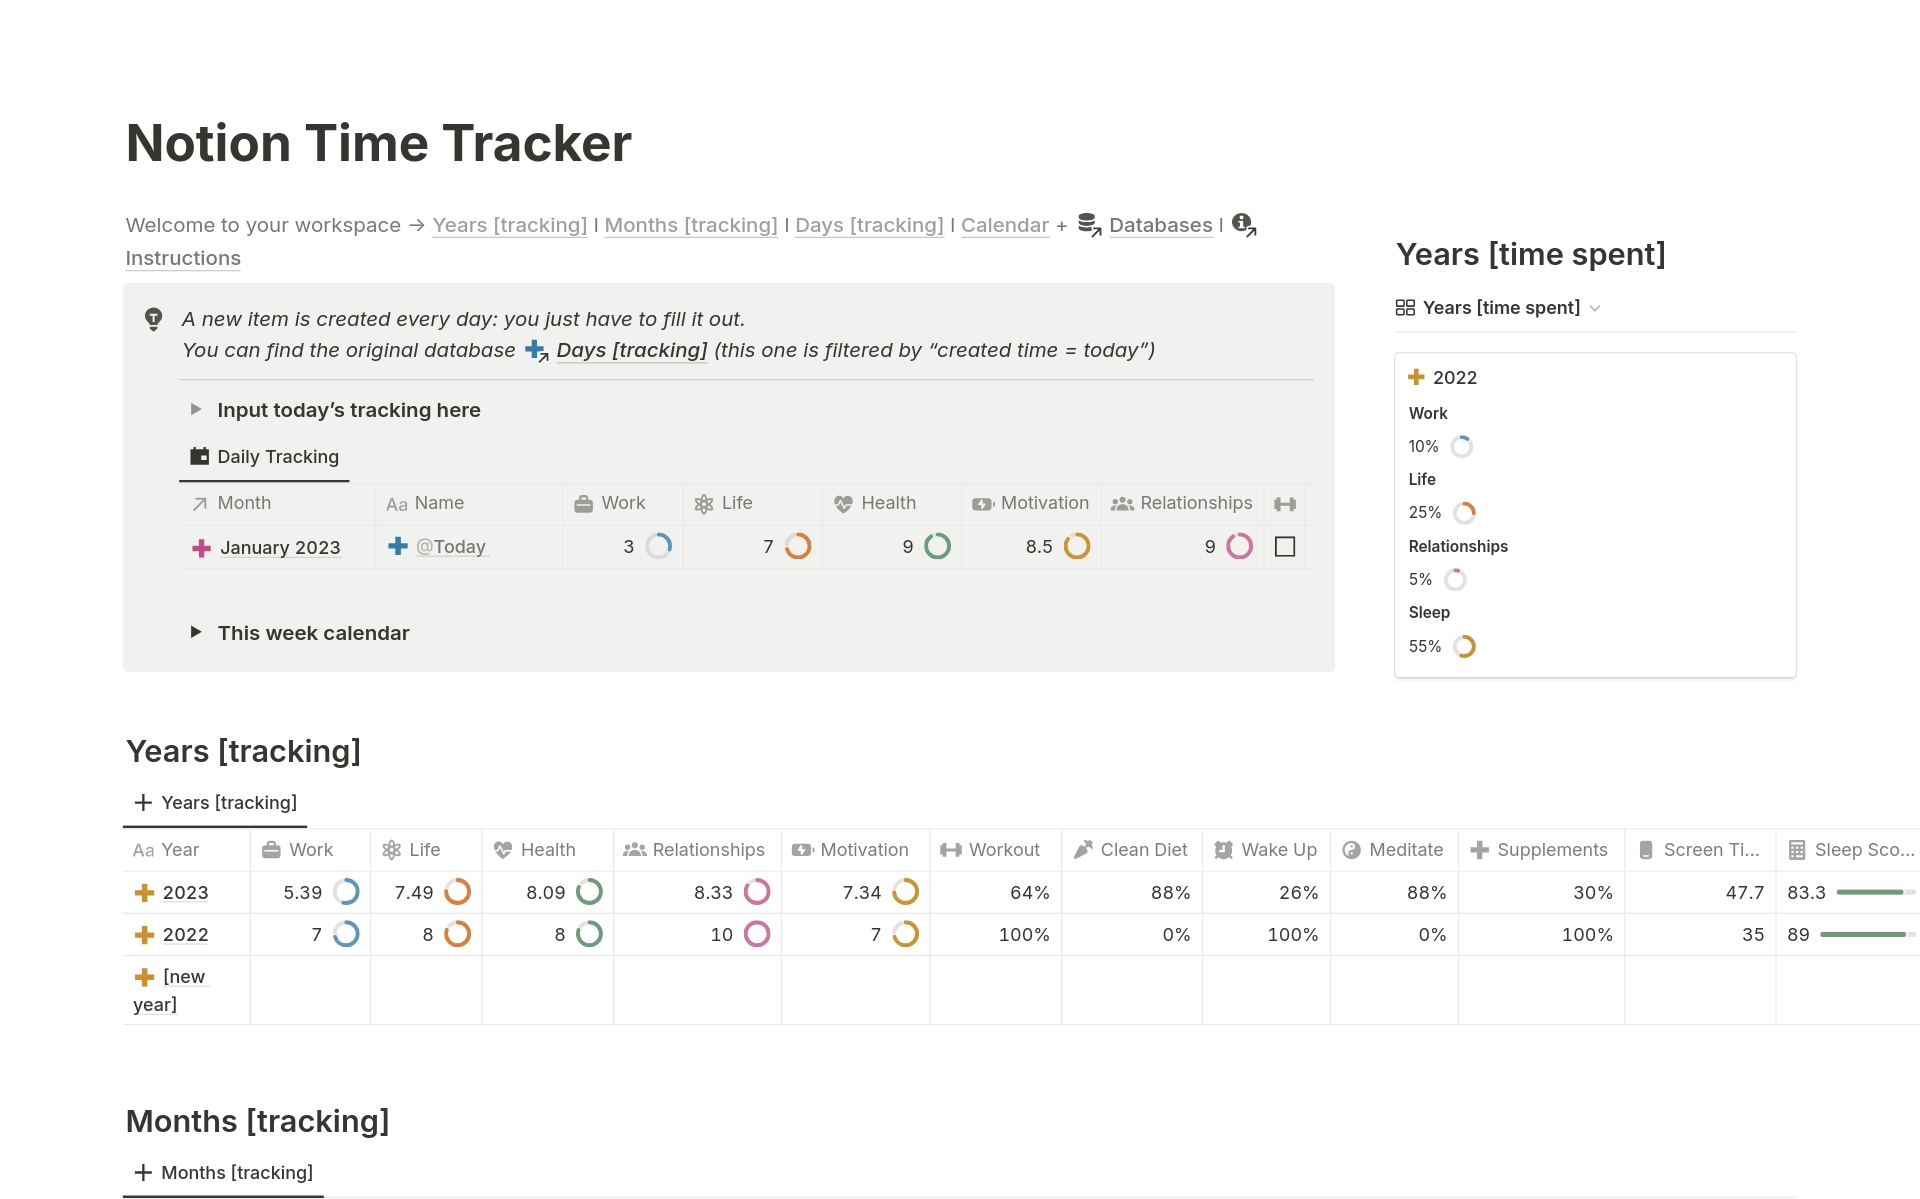Click the 64% Workout cell for 2023
Image resolution: width=1920 pixels, height=1199 pixels.
[996, 893]
